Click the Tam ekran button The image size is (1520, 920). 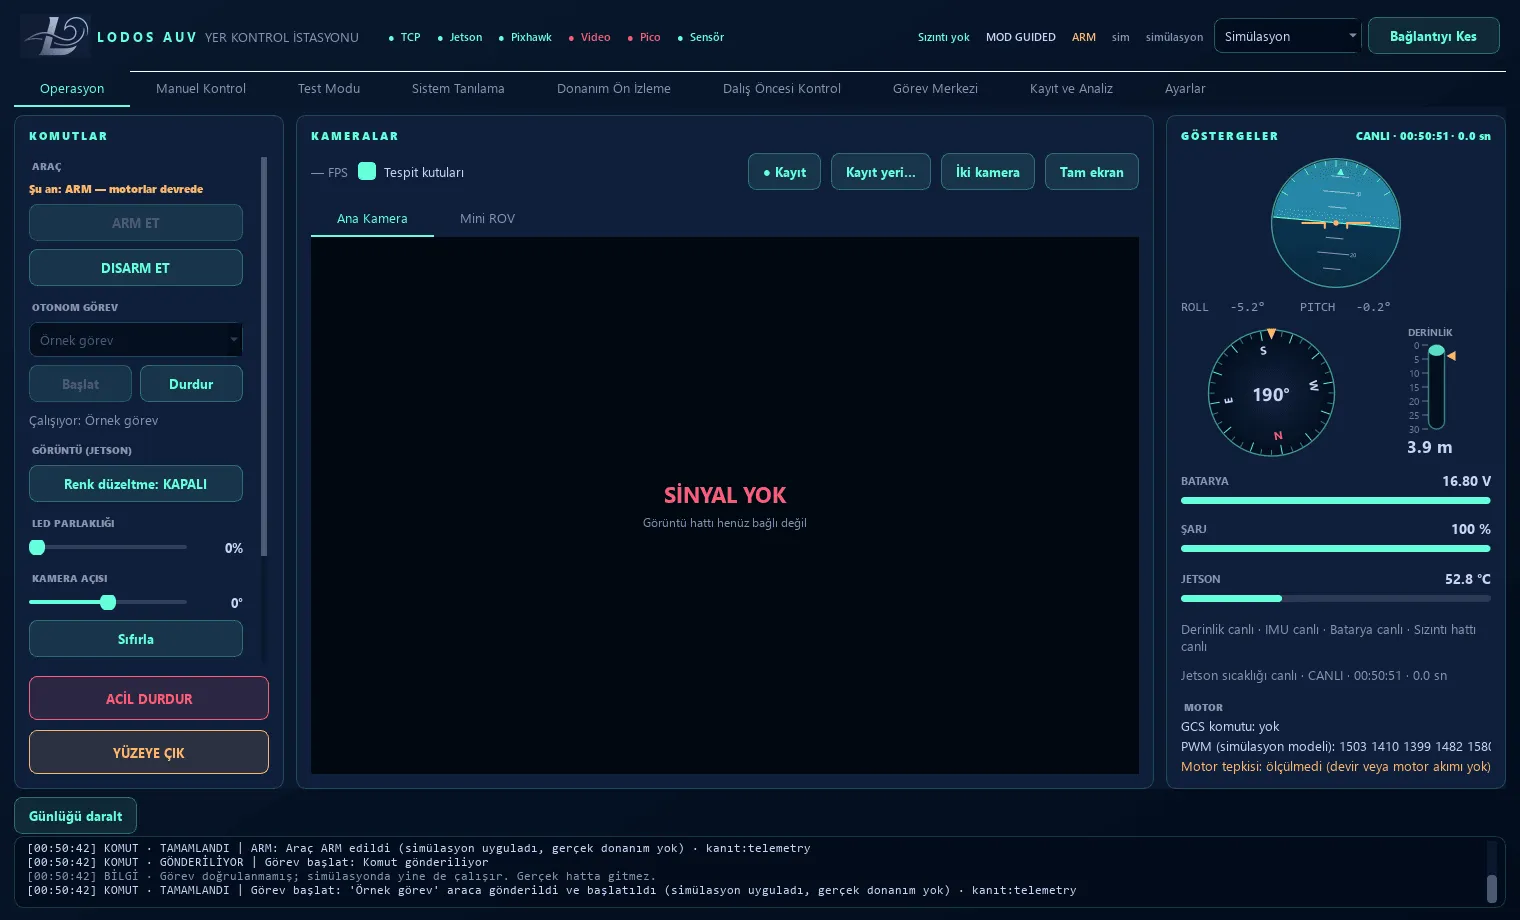1092,172
